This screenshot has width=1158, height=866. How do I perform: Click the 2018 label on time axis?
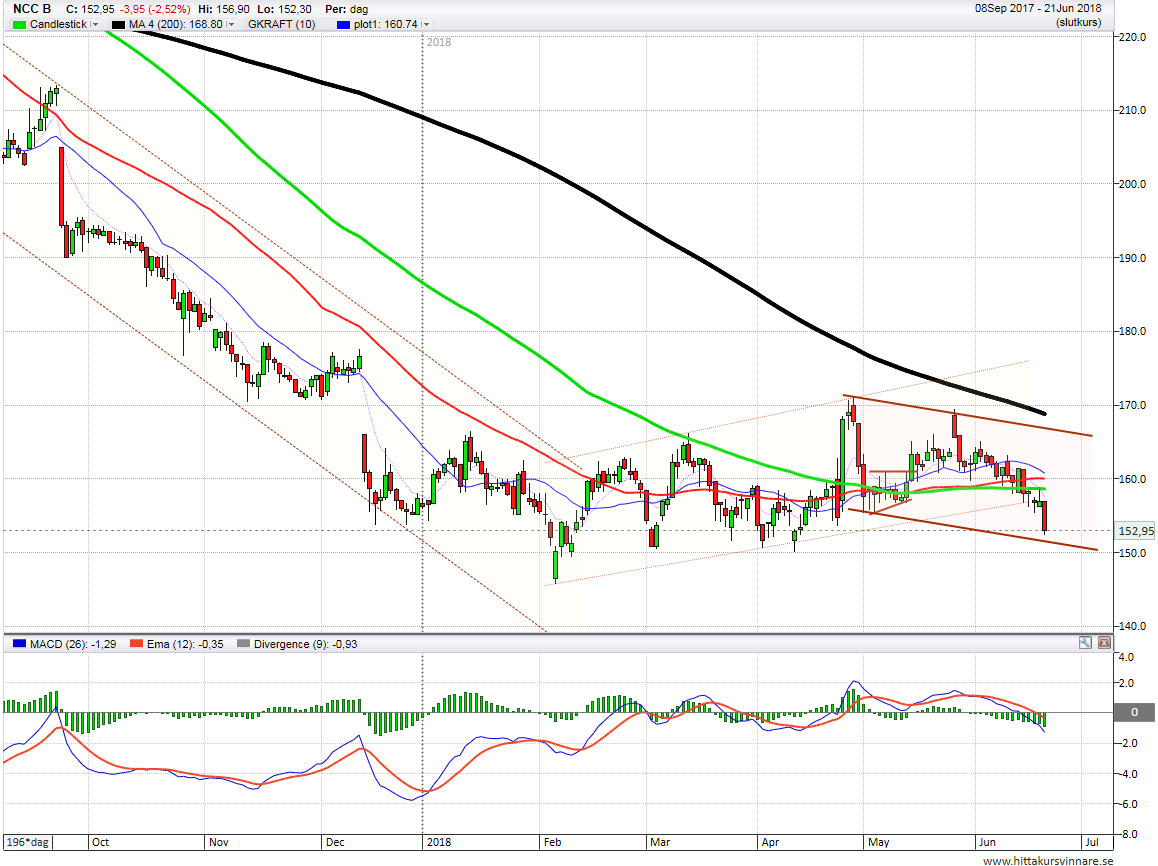point(439,842)
